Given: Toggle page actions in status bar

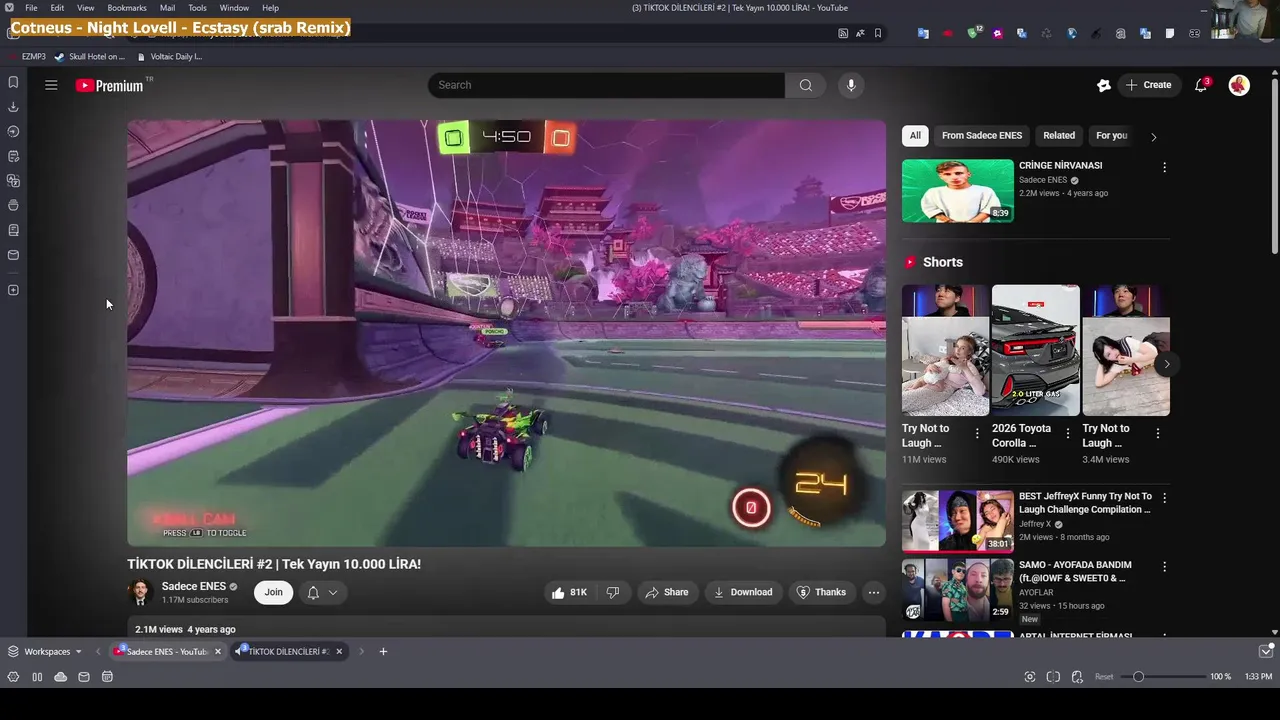Looking at the screenshot, I should click(1077, 677).
